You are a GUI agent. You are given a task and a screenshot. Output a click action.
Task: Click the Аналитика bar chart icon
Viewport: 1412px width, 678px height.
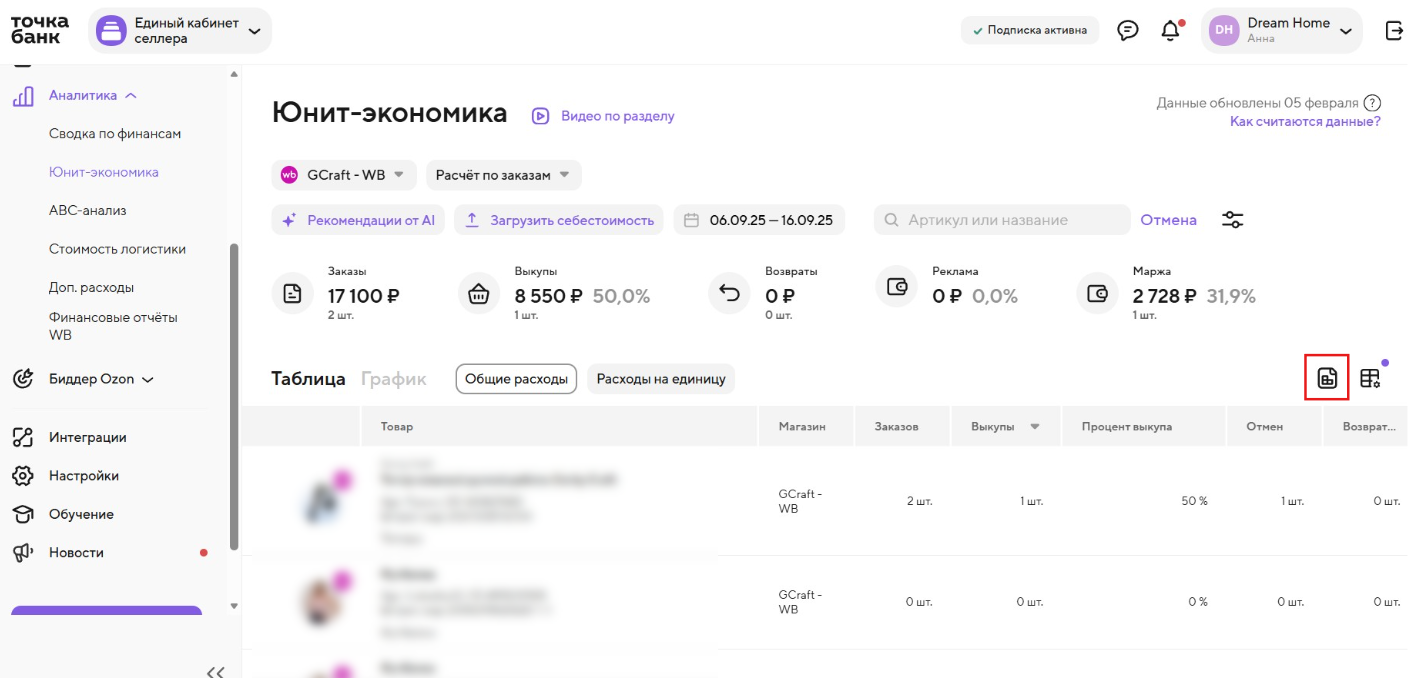23,96
